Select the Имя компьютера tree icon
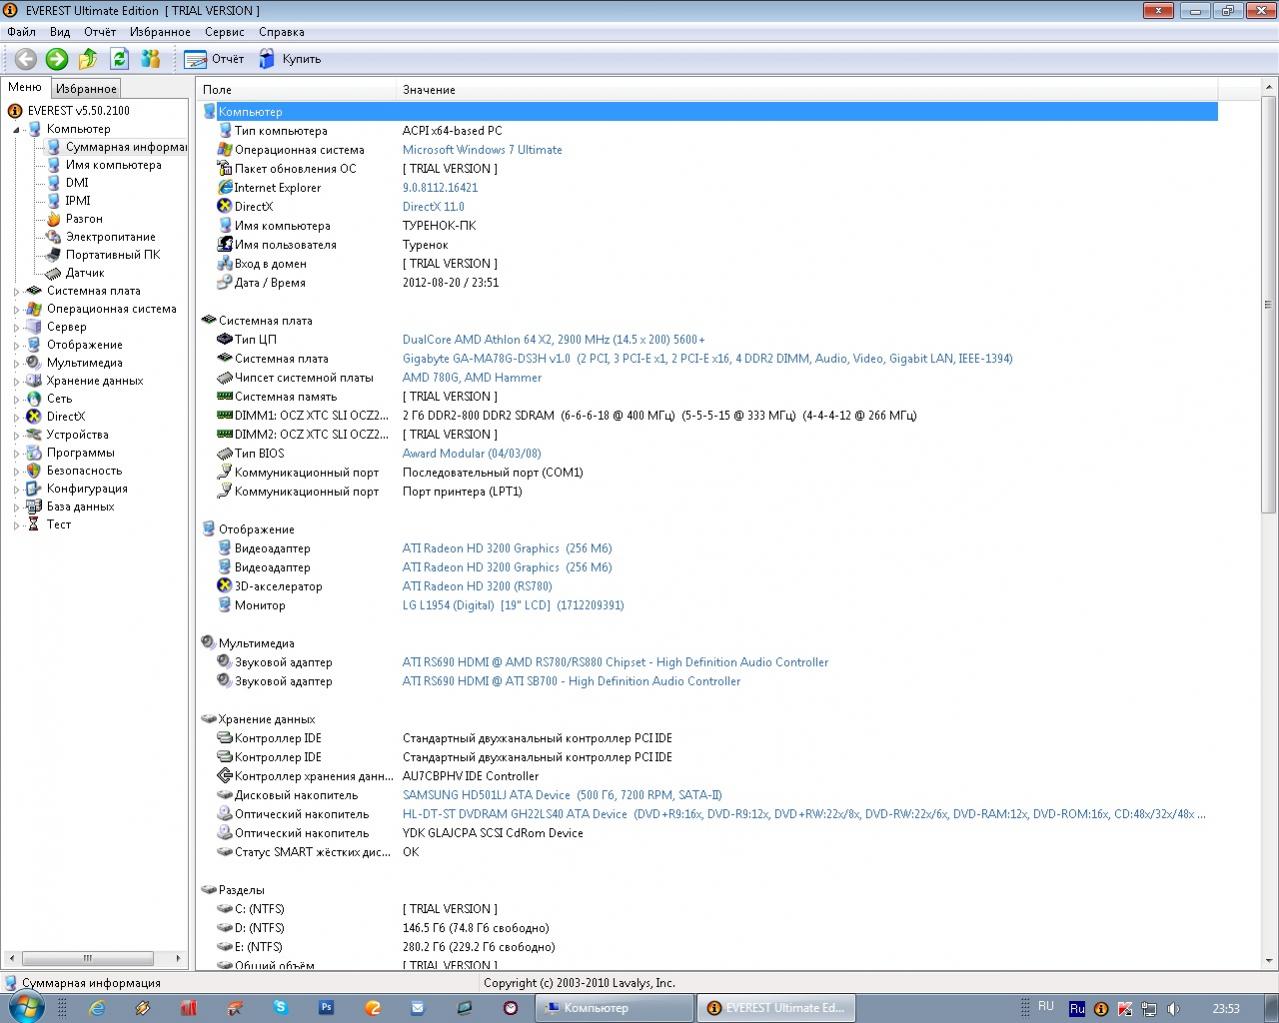 [53, 165]
